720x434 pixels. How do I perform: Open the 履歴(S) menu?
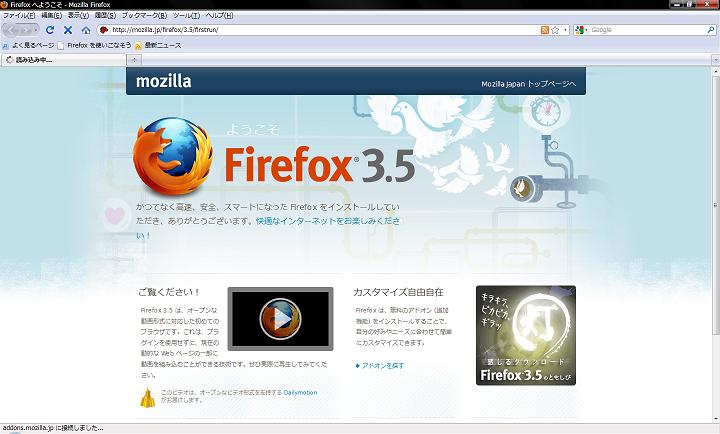pos(105,15)
